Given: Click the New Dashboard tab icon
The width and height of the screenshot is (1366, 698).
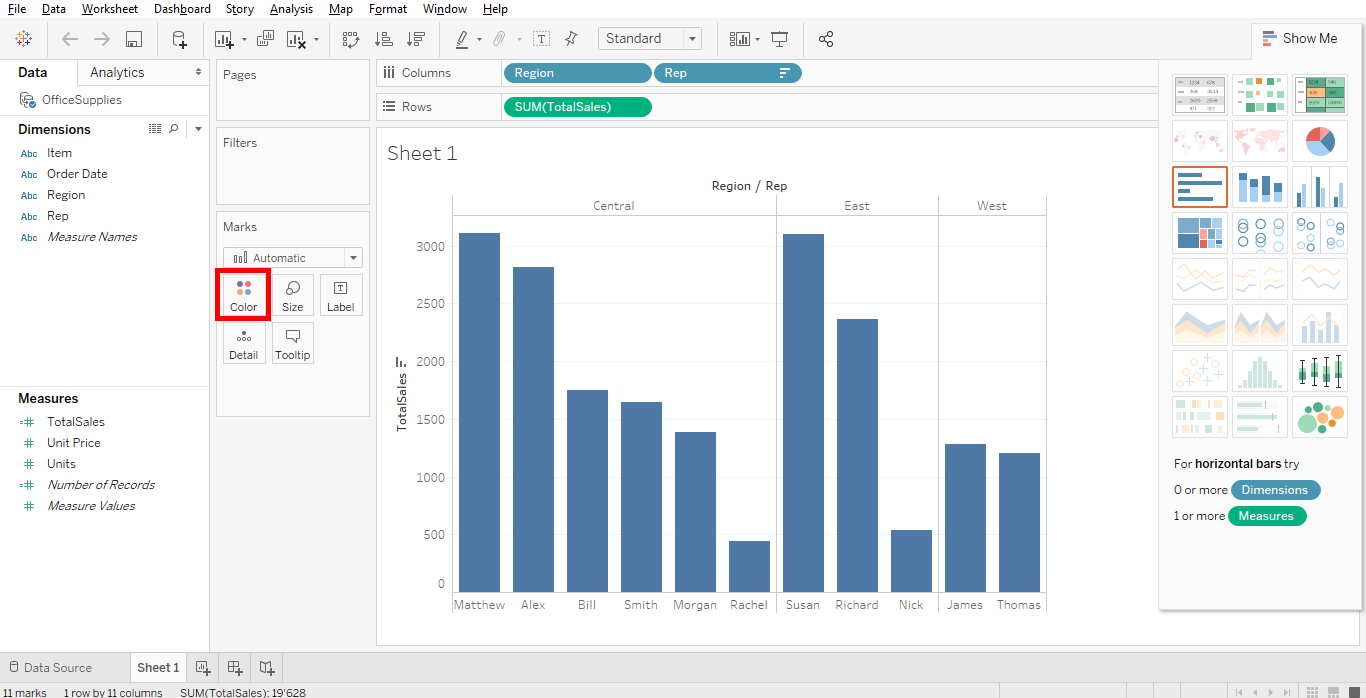Looking at the screenshot, I should click(235, 668).
